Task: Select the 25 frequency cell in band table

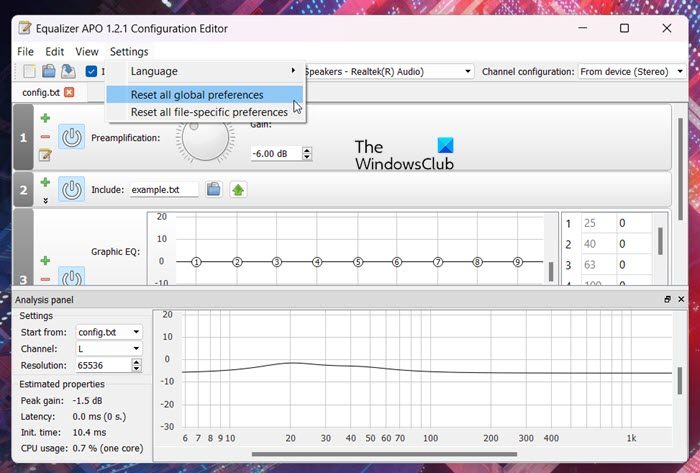Action: coord(598,223)
